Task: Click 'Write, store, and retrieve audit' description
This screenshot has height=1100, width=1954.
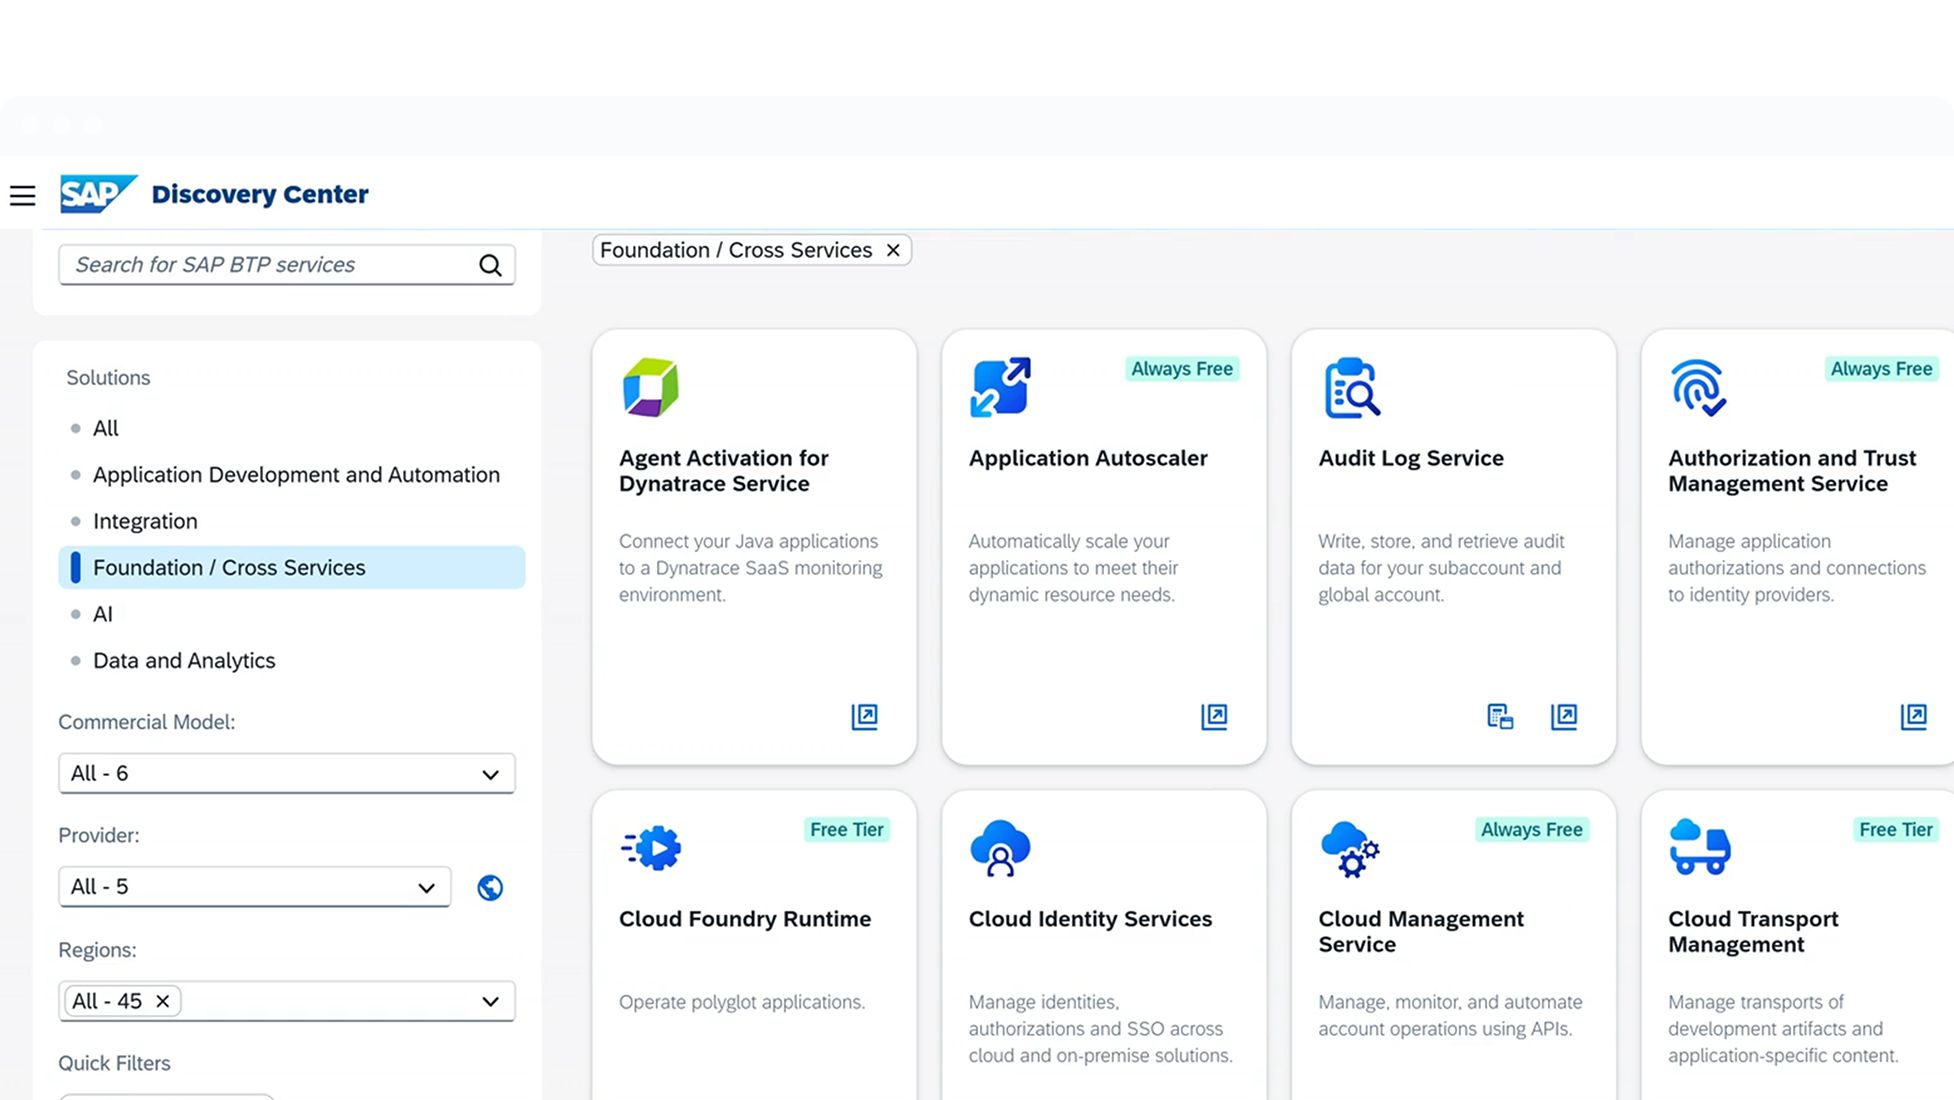Action: [1441, 568]
